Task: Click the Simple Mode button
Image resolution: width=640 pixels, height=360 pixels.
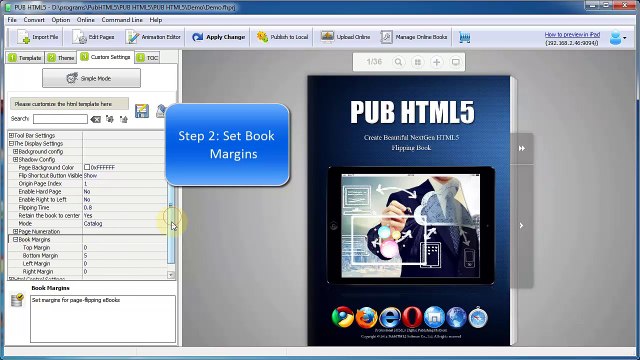Action: [x=91, y=78]
